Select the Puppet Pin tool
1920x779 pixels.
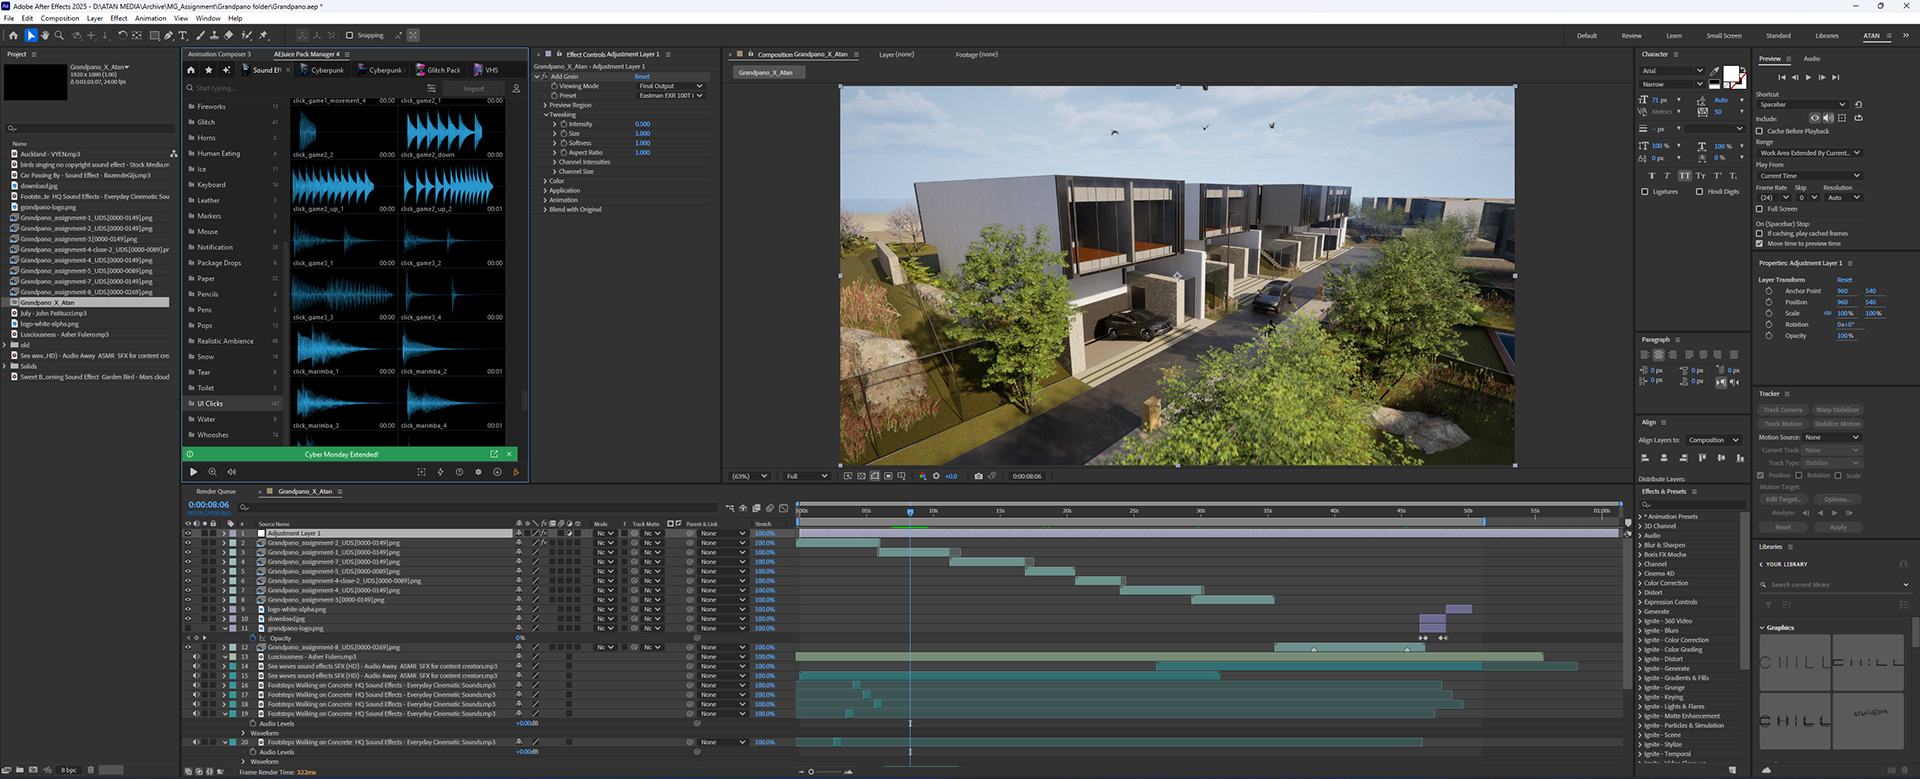click(264, 35)
